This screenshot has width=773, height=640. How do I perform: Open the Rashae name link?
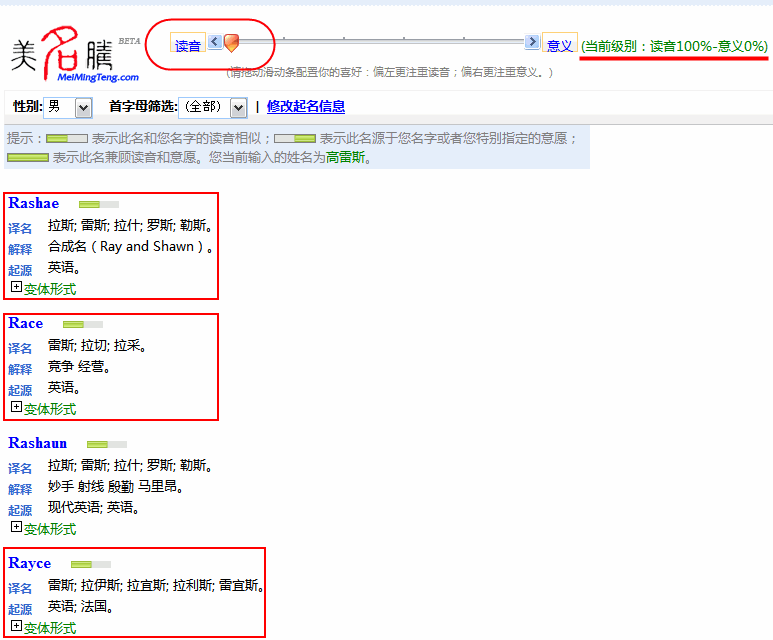[34, 203]
